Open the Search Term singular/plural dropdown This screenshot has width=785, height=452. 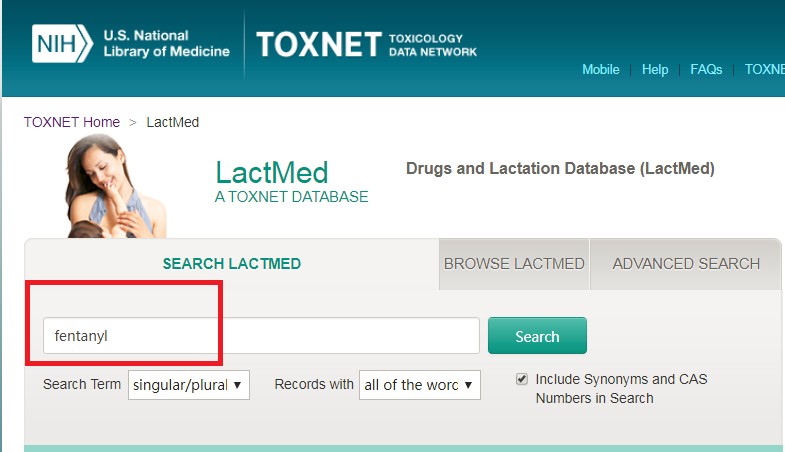pyautogui.click(x=188, y=385)
